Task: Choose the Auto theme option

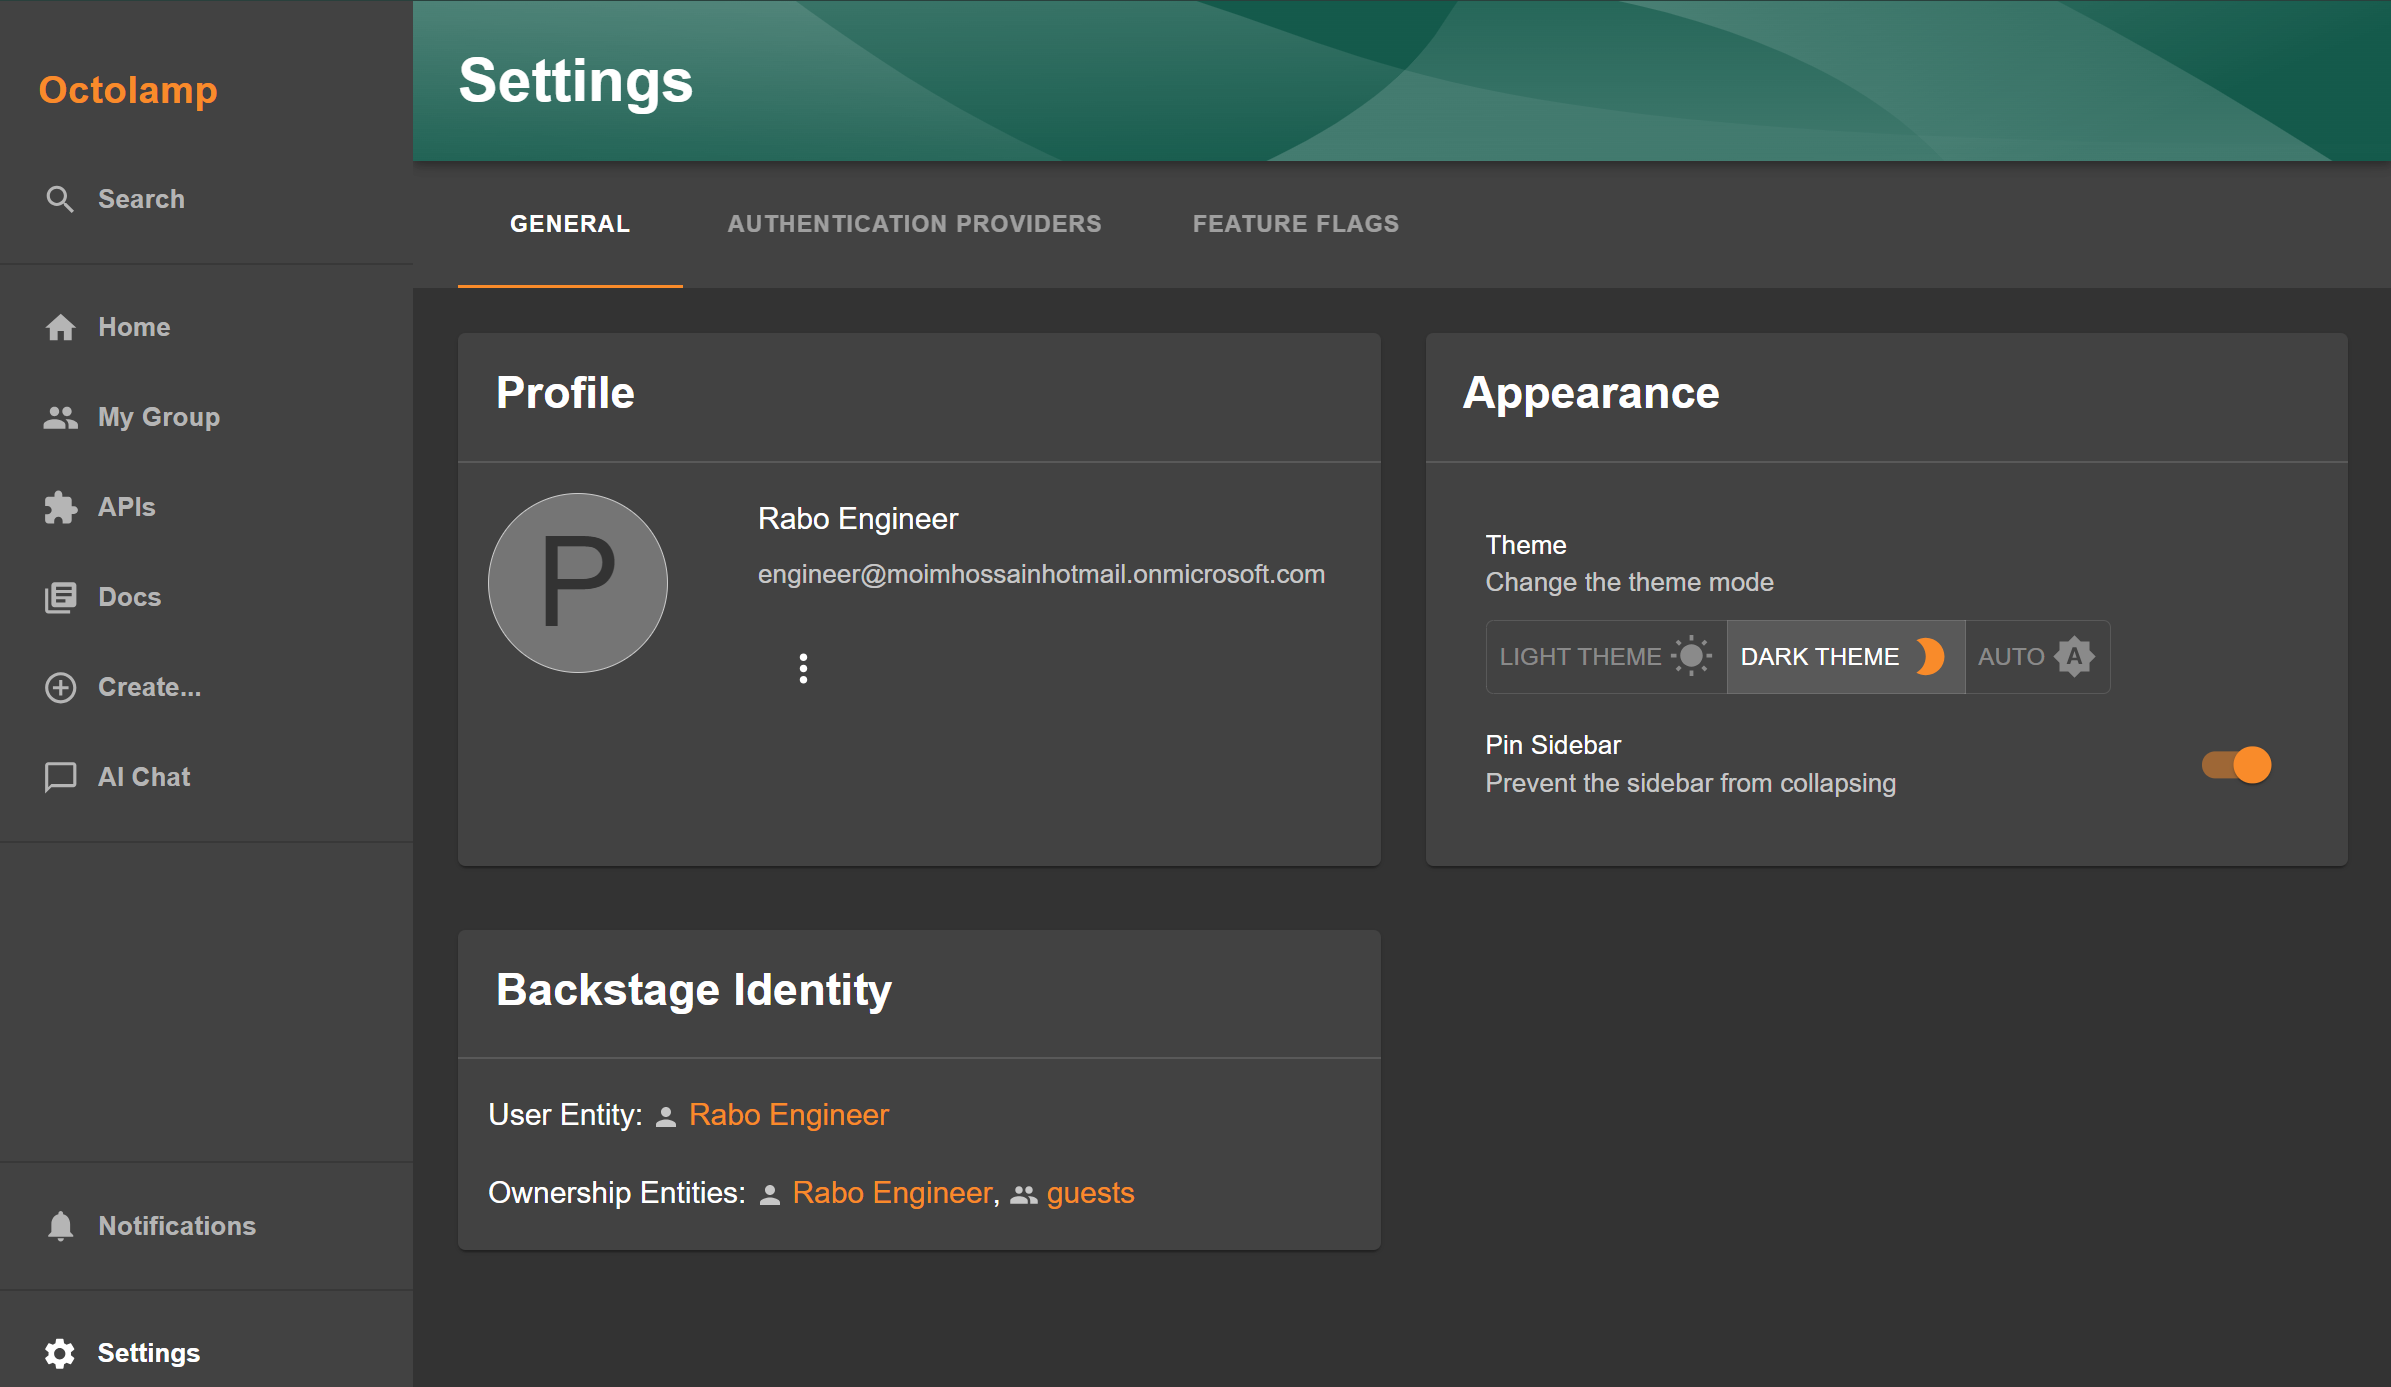Action: [x=2036, y=657]
